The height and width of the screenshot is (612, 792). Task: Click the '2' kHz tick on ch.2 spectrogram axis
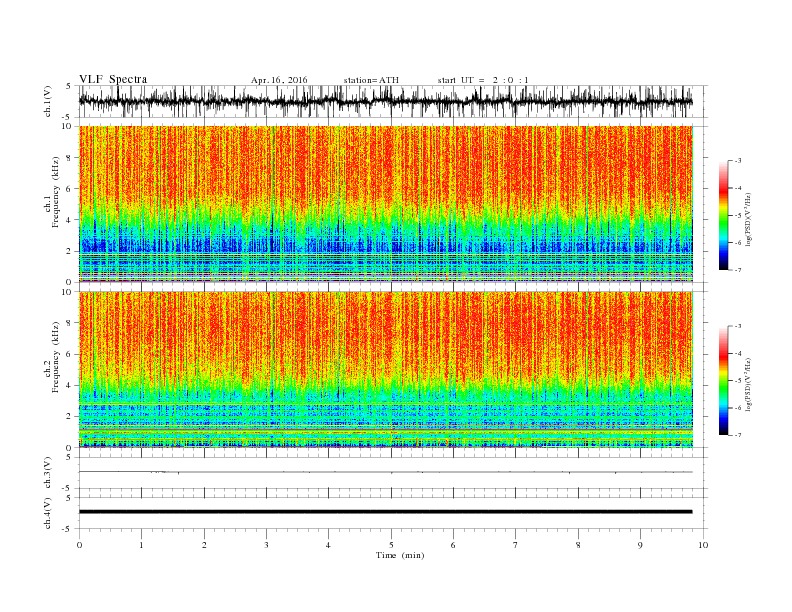coord(69,417)
